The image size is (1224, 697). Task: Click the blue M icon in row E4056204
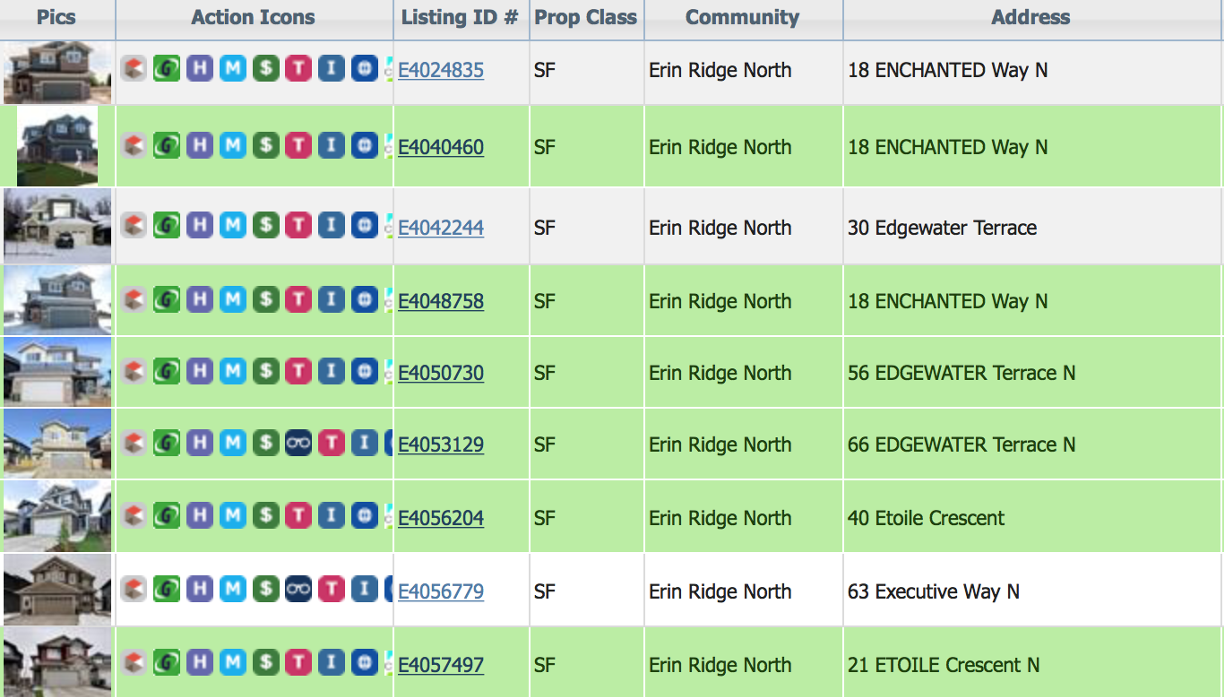(x=233, y=516)
